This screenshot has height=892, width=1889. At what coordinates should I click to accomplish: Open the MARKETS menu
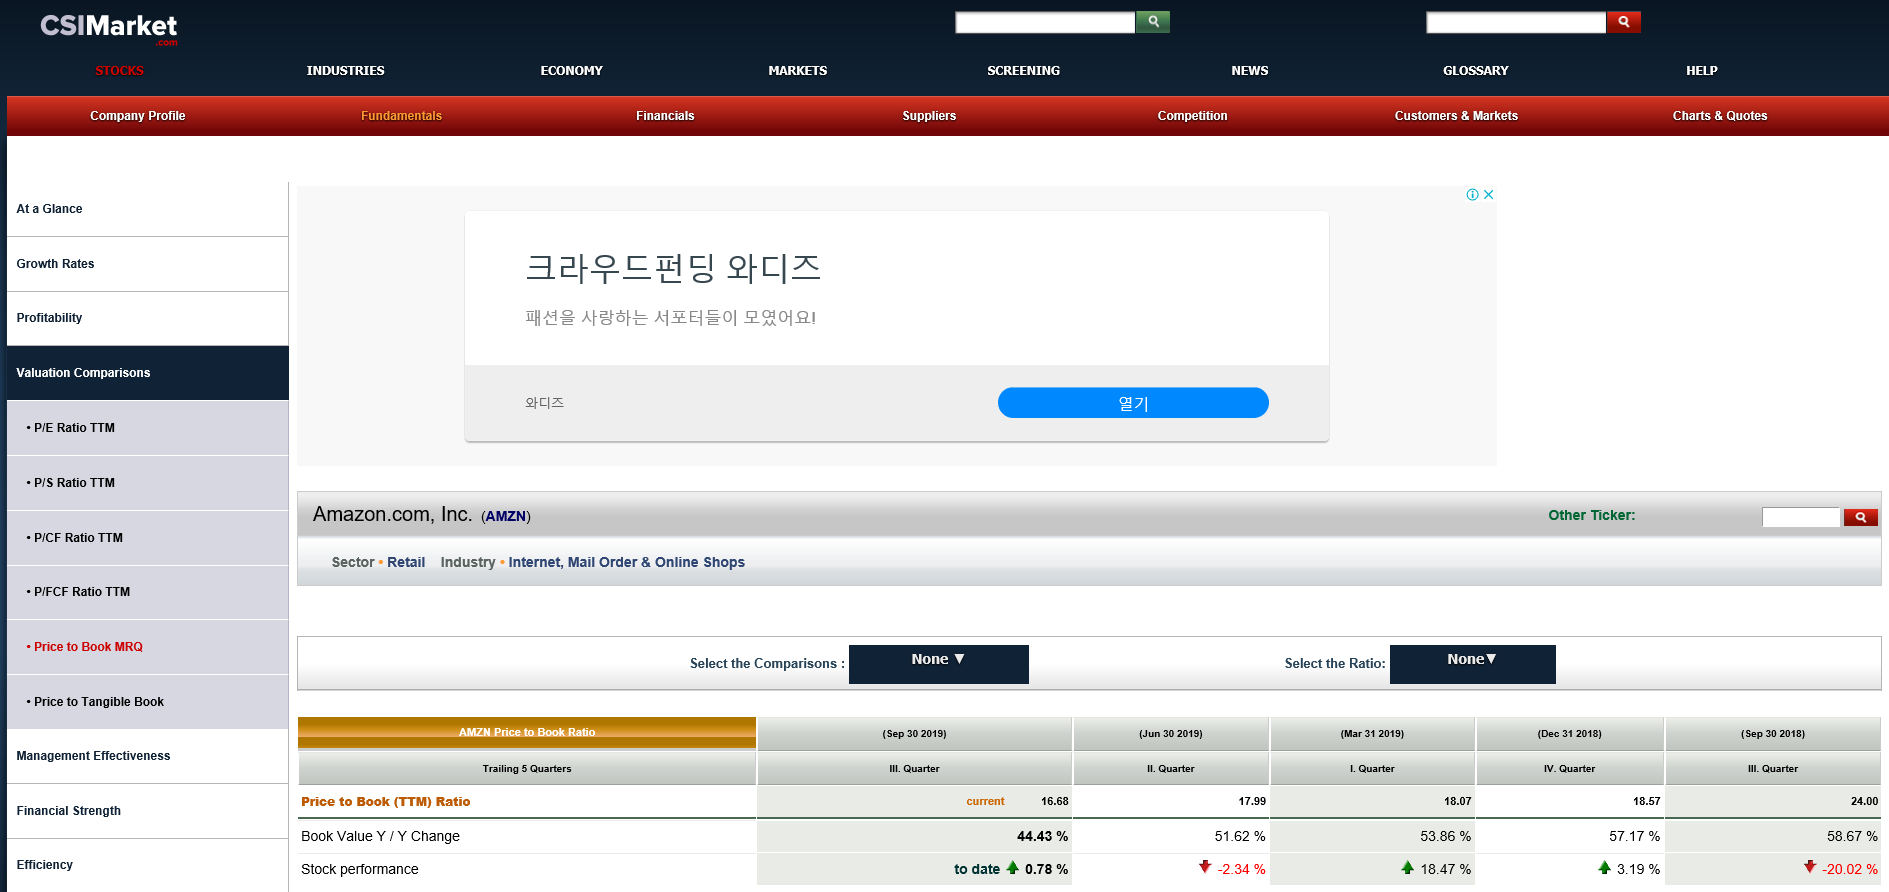pyautogui.click(x=797, y=71)
